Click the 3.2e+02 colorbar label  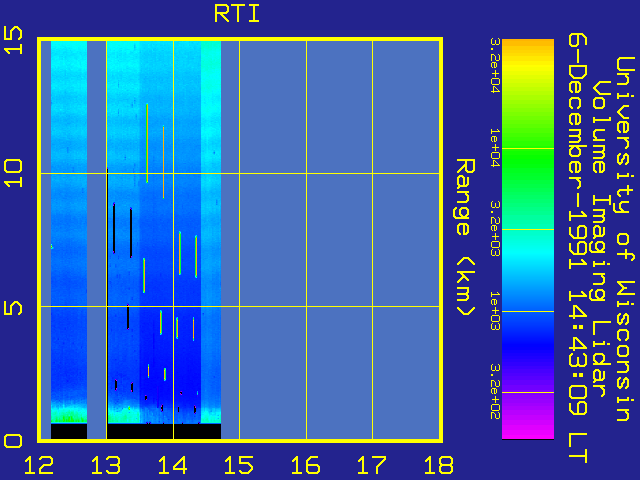tap(495, 392)
